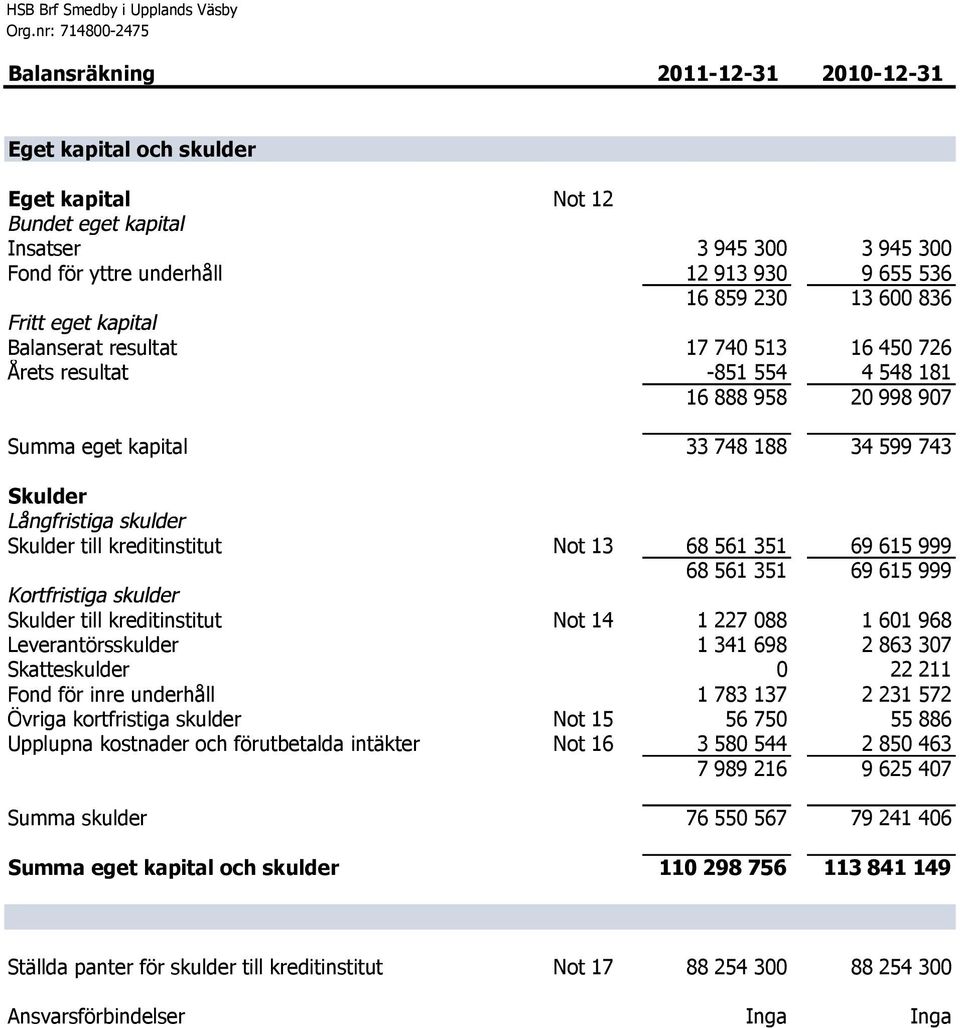Click the Långfristiga skulder subheading

[96, 521]
